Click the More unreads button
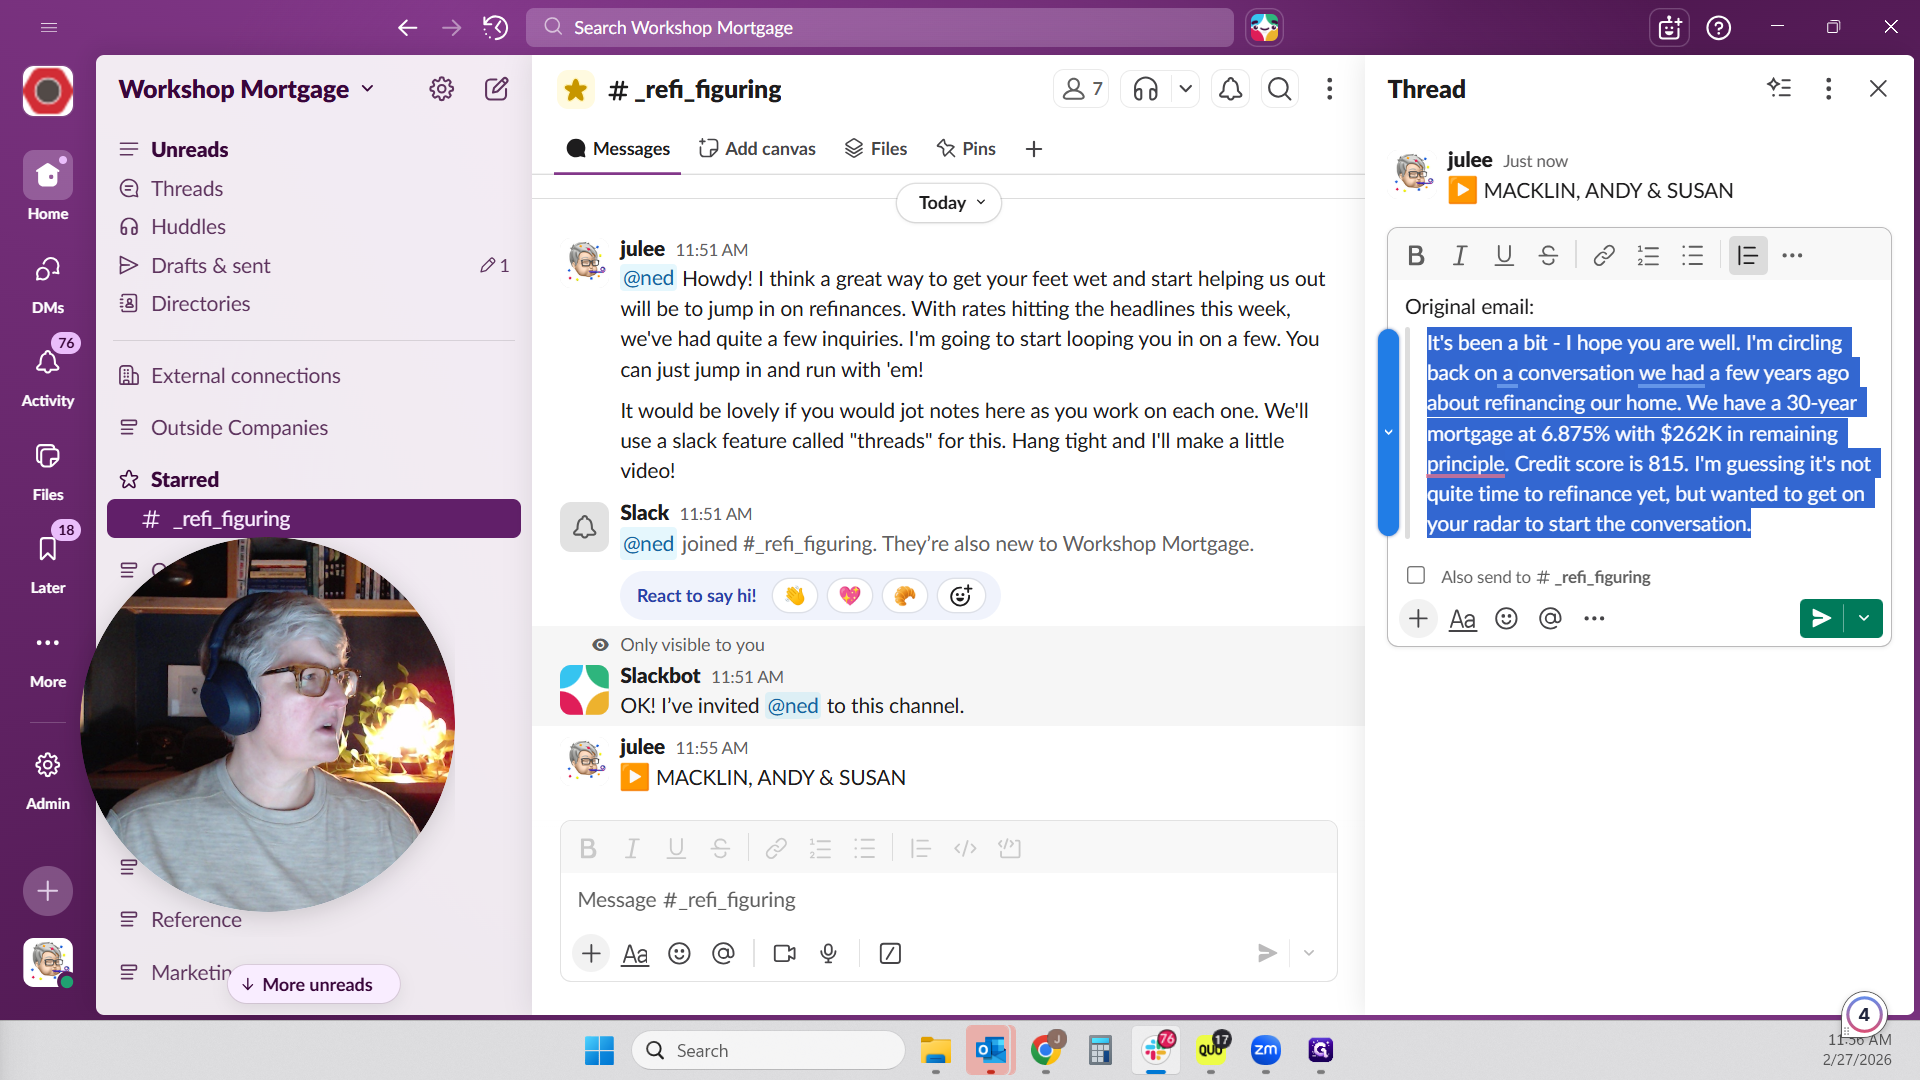Screen dimensions: 1920x1080 pos(314,985)
